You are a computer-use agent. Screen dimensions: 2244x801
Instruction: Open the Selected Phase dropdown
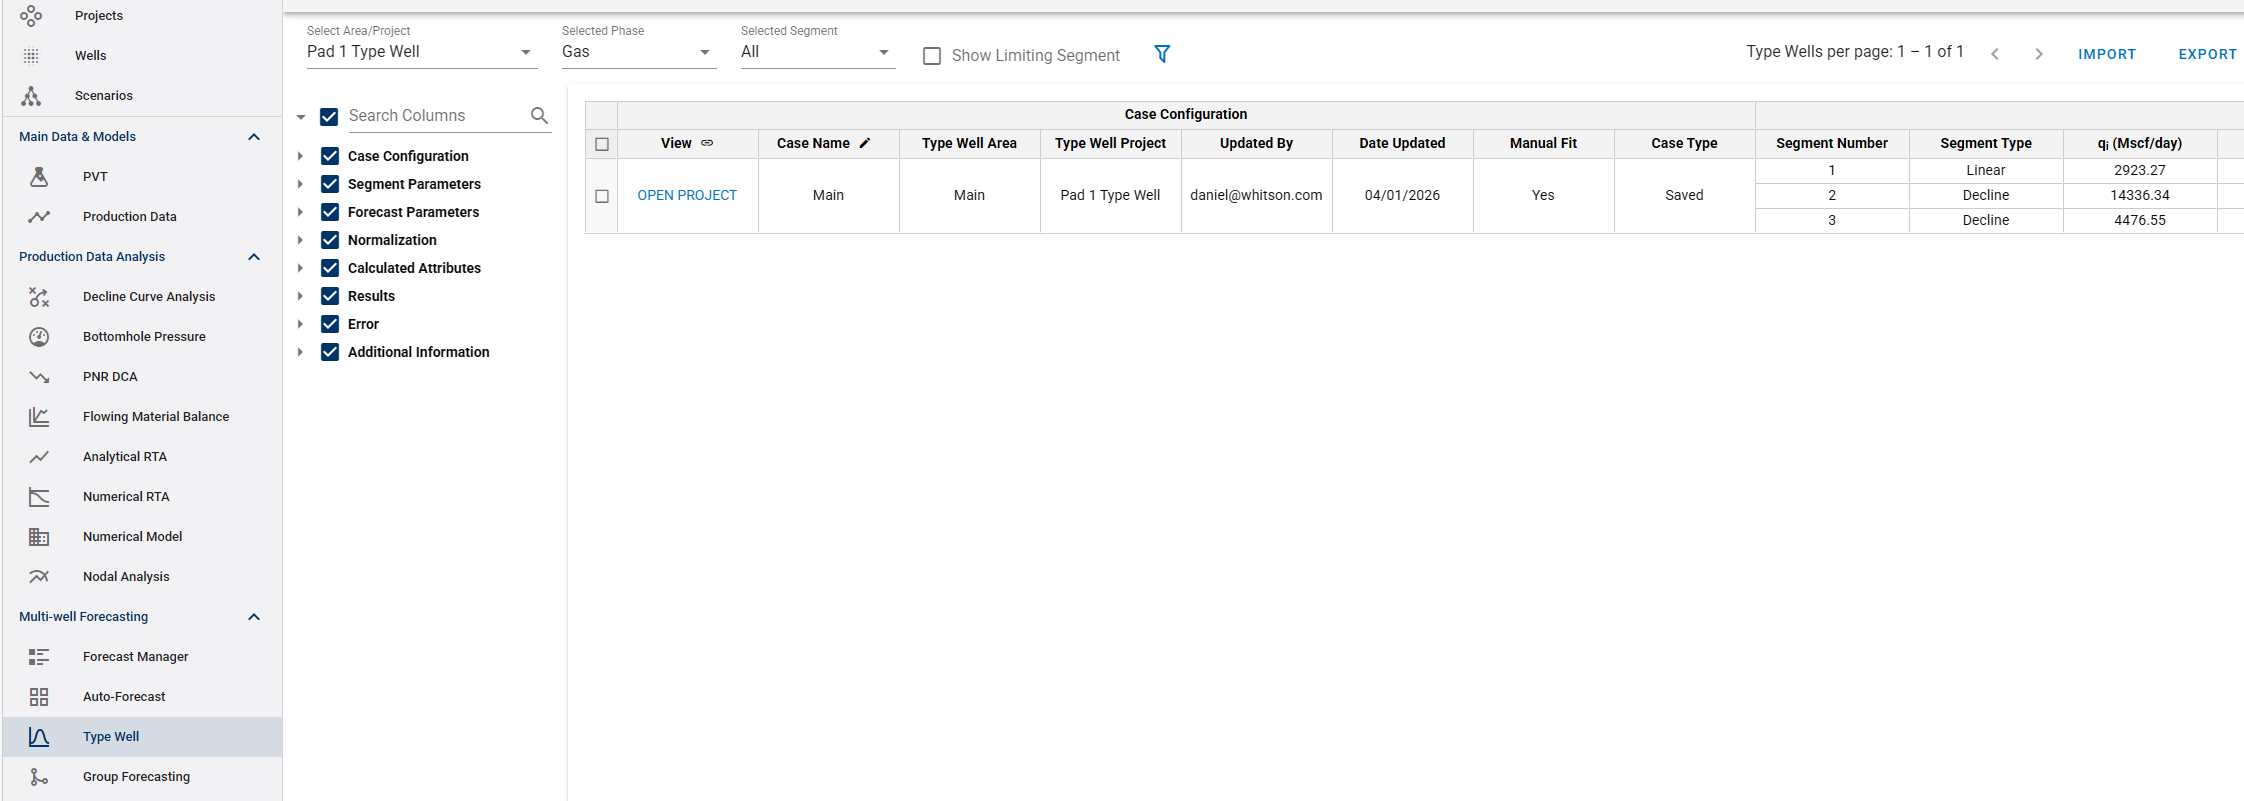tap(637, 52)
